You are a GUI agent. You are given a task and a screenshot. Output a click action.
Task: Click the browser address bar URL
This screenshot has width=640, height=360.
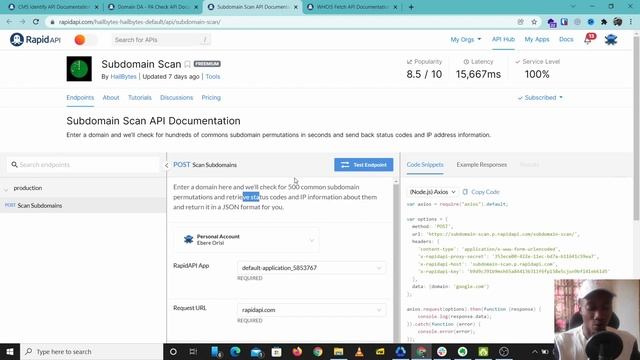click(140, 22)
